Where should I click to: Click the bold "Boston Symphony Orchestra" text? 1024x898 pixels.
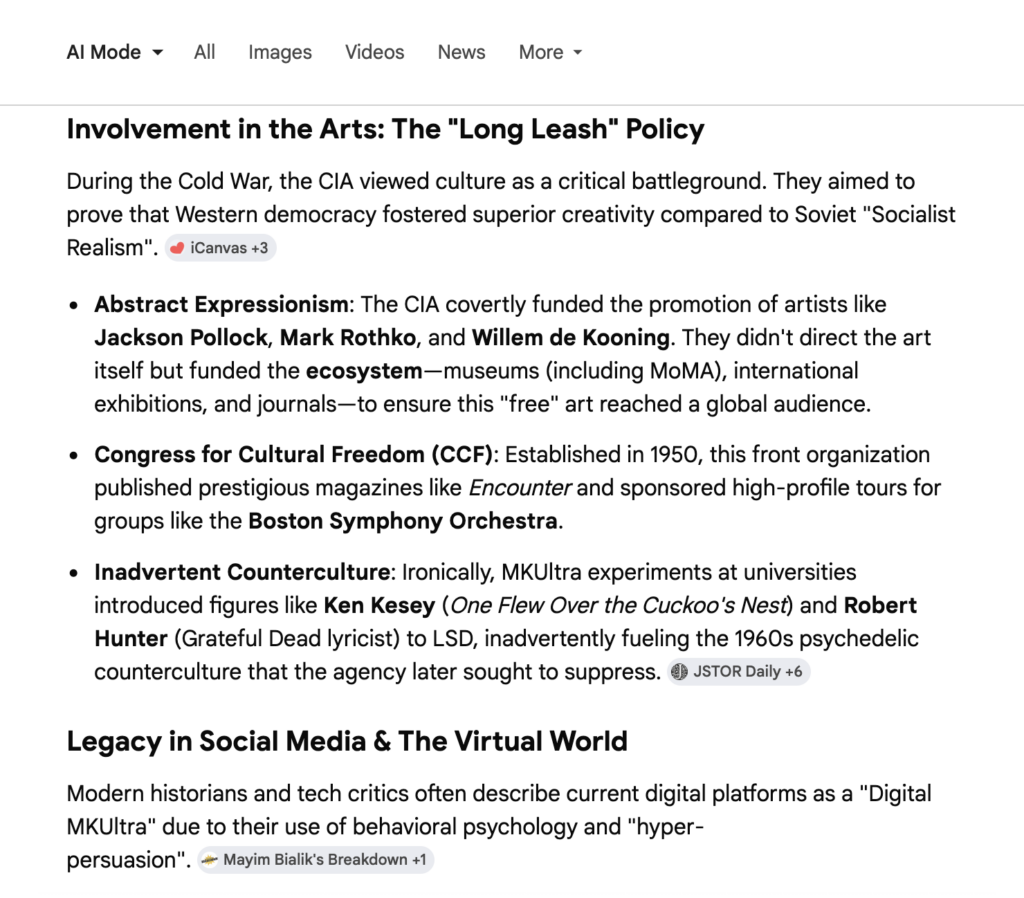pos(403,521)
